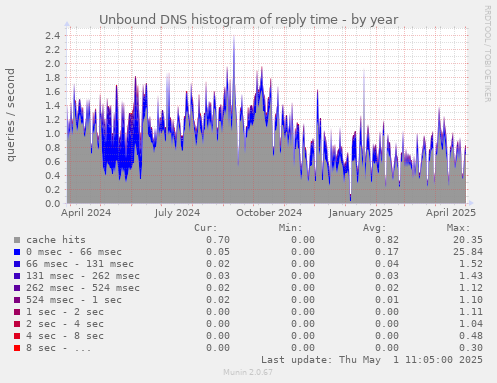Click the Max value 0.30
Screen dimensions: 497x383
coord(471,348)
